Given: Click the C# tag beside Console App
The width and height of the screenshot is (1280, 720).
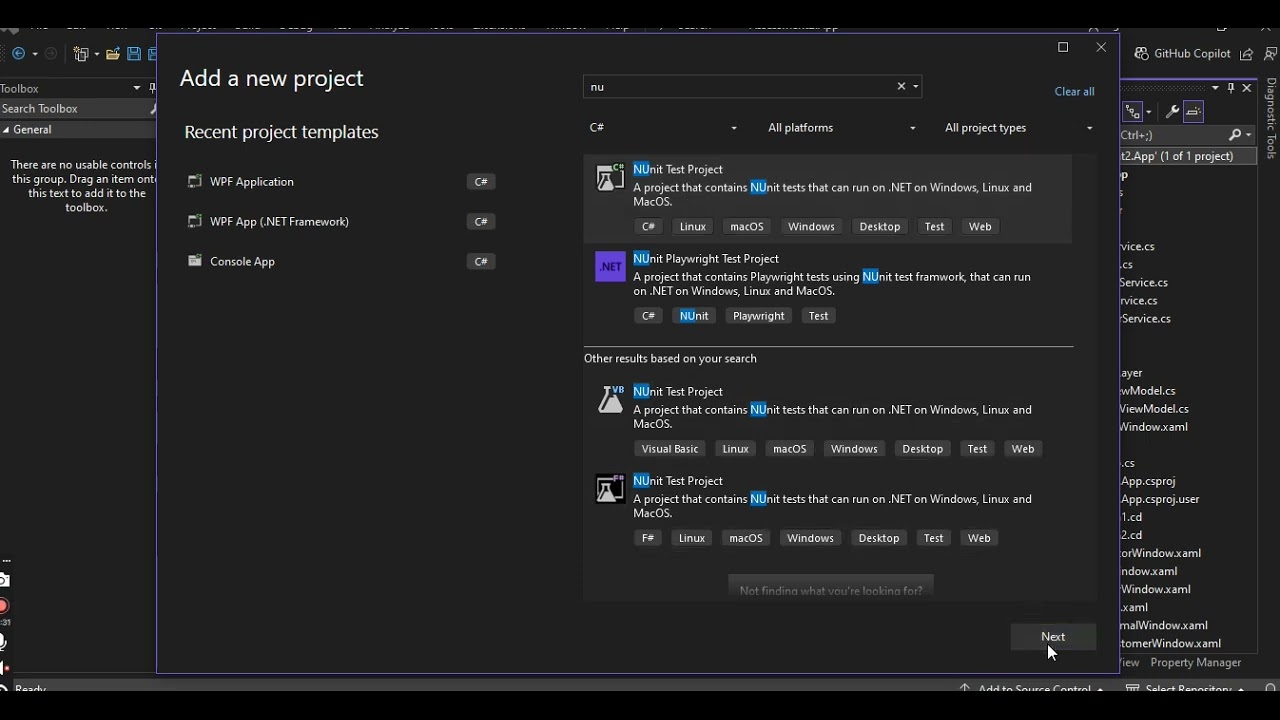Looking at the screenshot, I should (x=481, y=261).
